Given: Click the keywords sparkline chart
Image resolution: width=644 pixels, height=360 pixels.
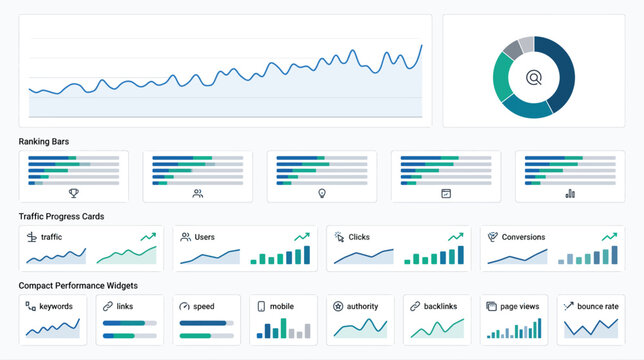Looking at the screenshot, I should click(53, 328).
